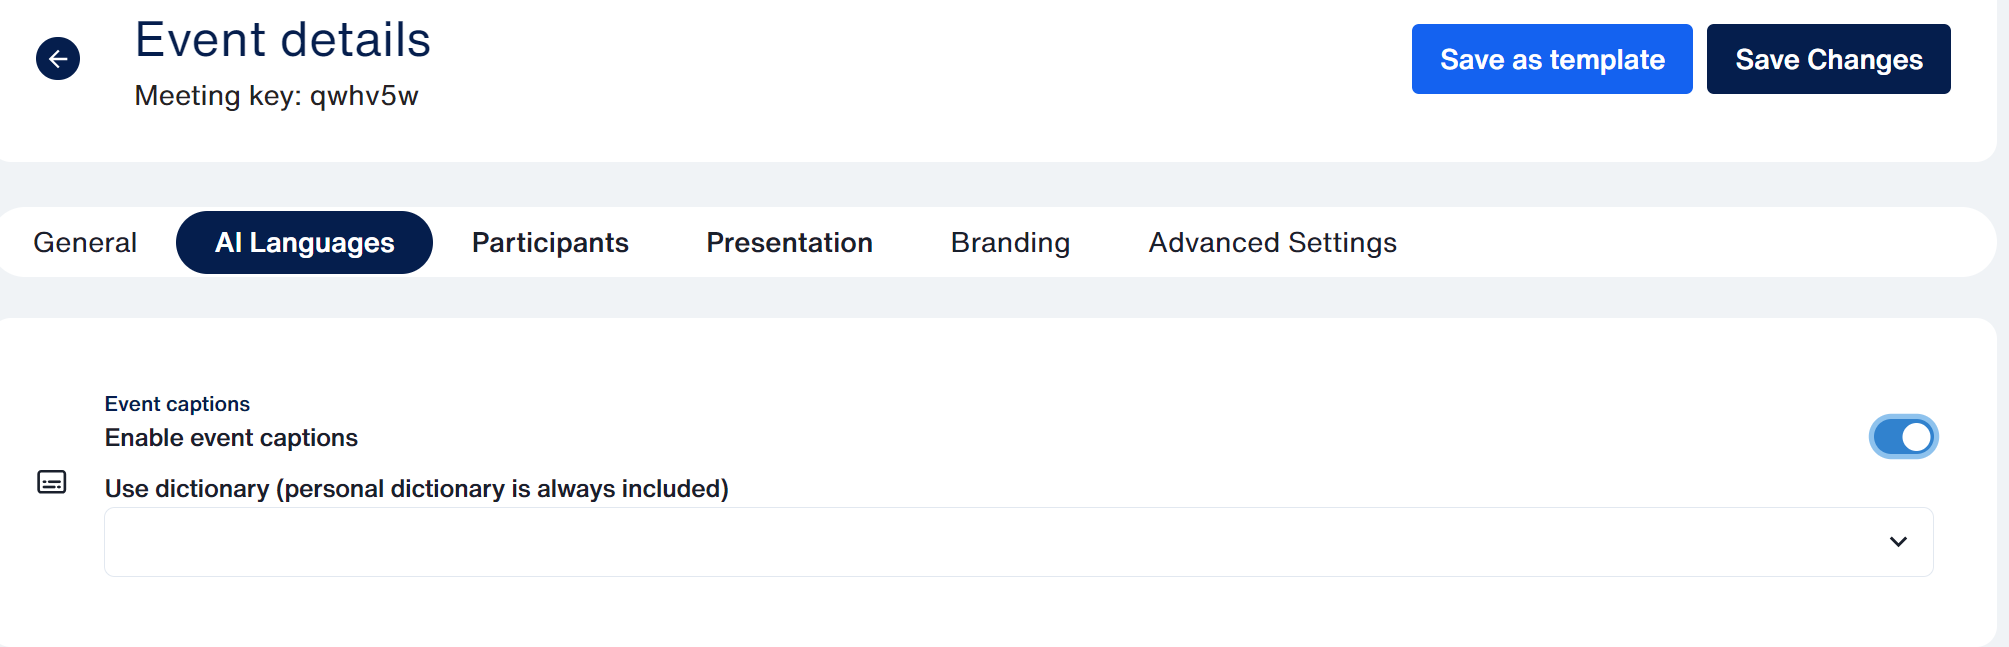The width and height of the screenshot is (2009, 647).
Task: Click the 'Enable event captions' label
Action: pyautogui.click(x=231, y=438)
